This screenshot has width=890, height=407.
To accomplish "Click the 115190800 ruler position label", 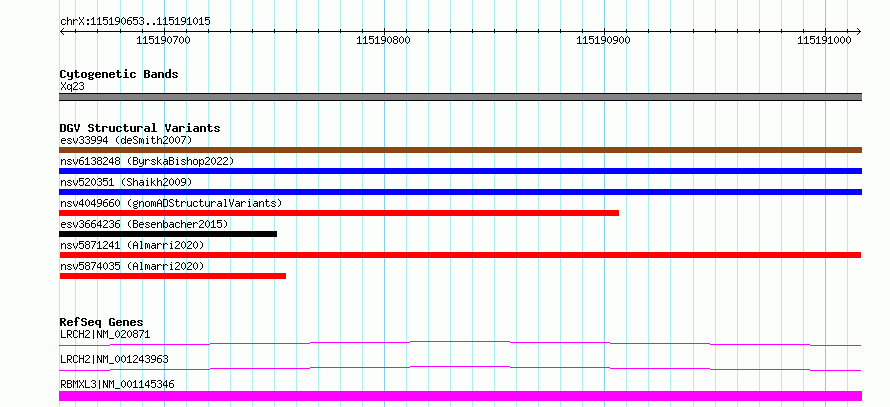I will click(384, 40).
